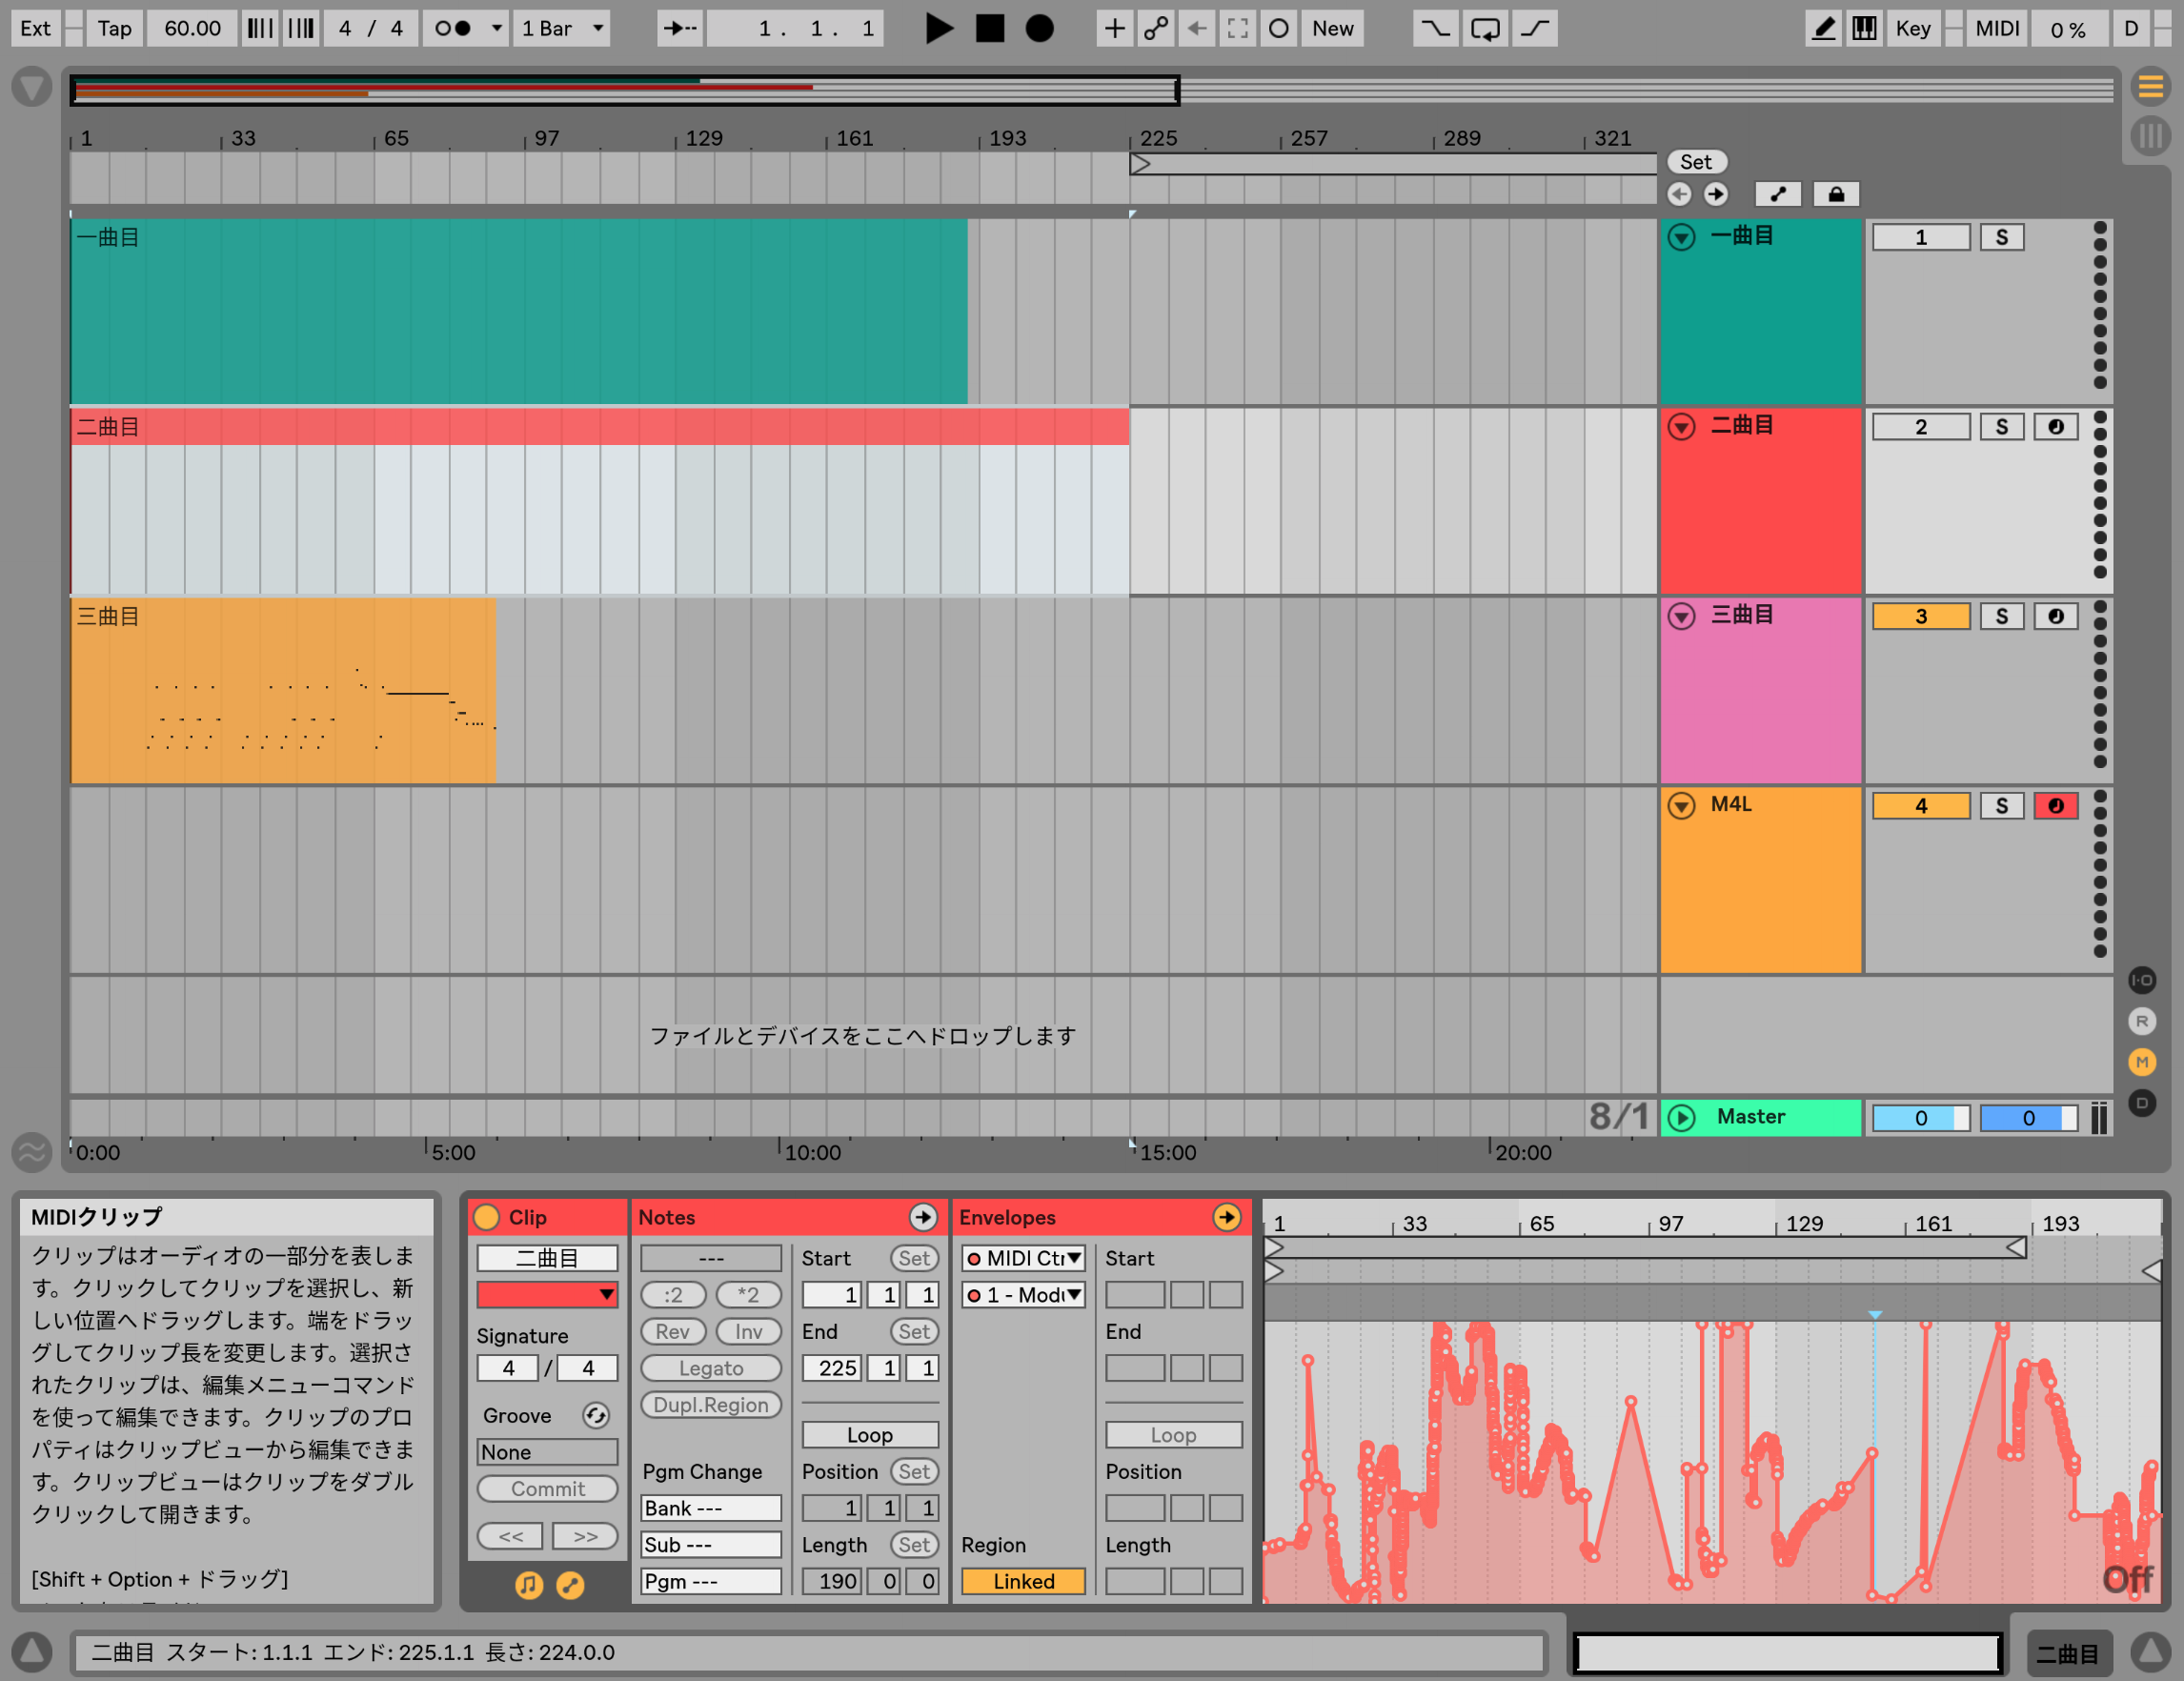Click the Linked region button
This screenshot has width=2184, height=1681.
click(1023, 1581)
